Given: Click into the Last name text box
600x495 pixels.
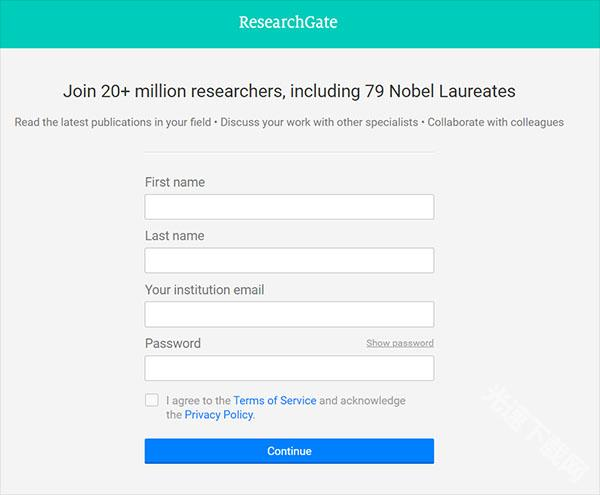Looking at the screenshot, I should pos(289,261).
